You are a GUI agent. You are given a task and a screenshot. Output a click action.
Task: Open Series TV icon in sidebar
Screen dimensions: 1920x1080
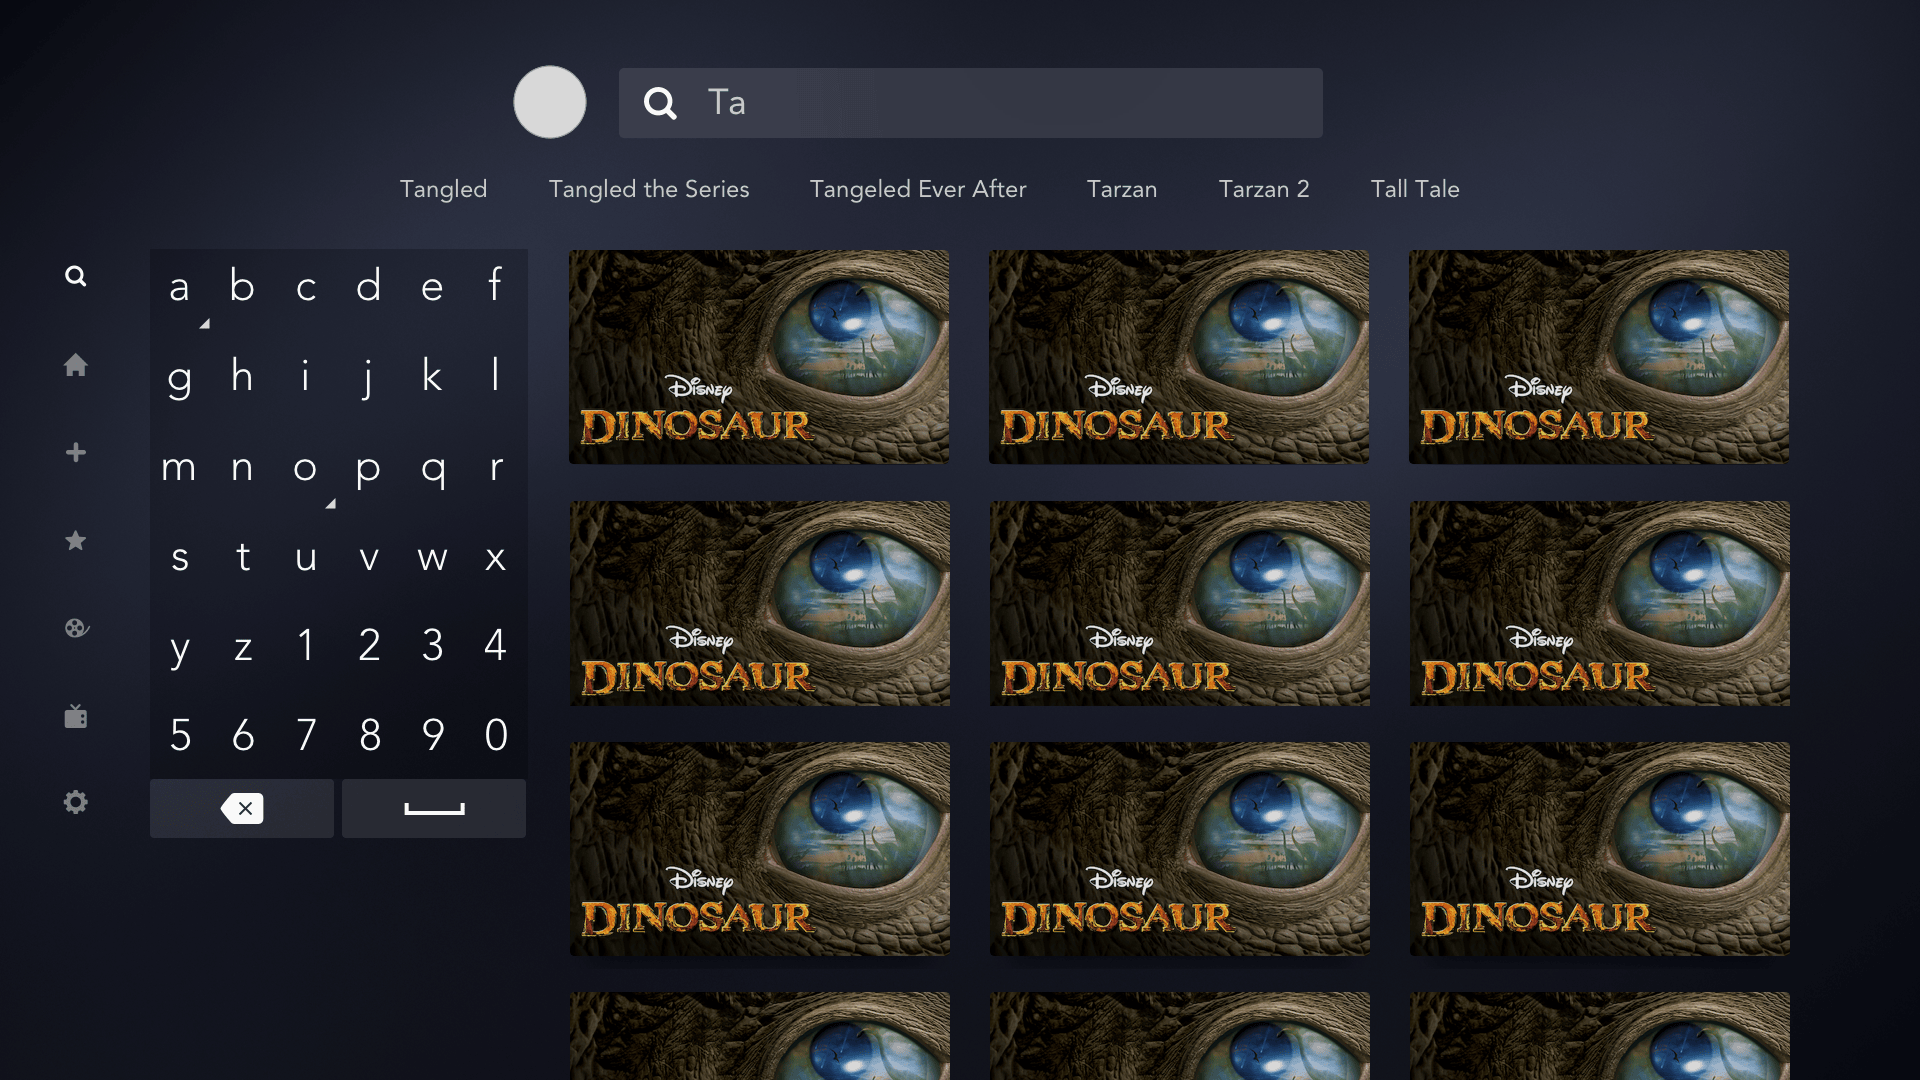[x=75, y=716]
